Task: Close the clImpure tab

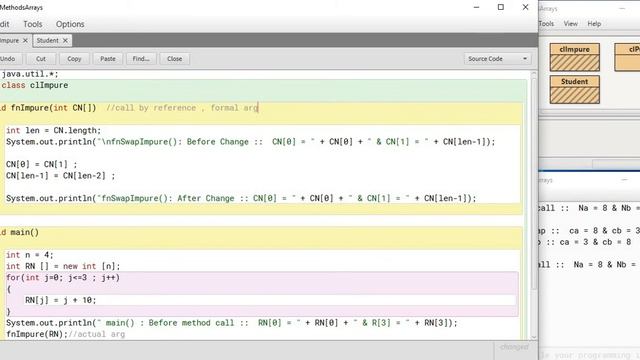Action: pyautogui.click(x=25, y=40)
